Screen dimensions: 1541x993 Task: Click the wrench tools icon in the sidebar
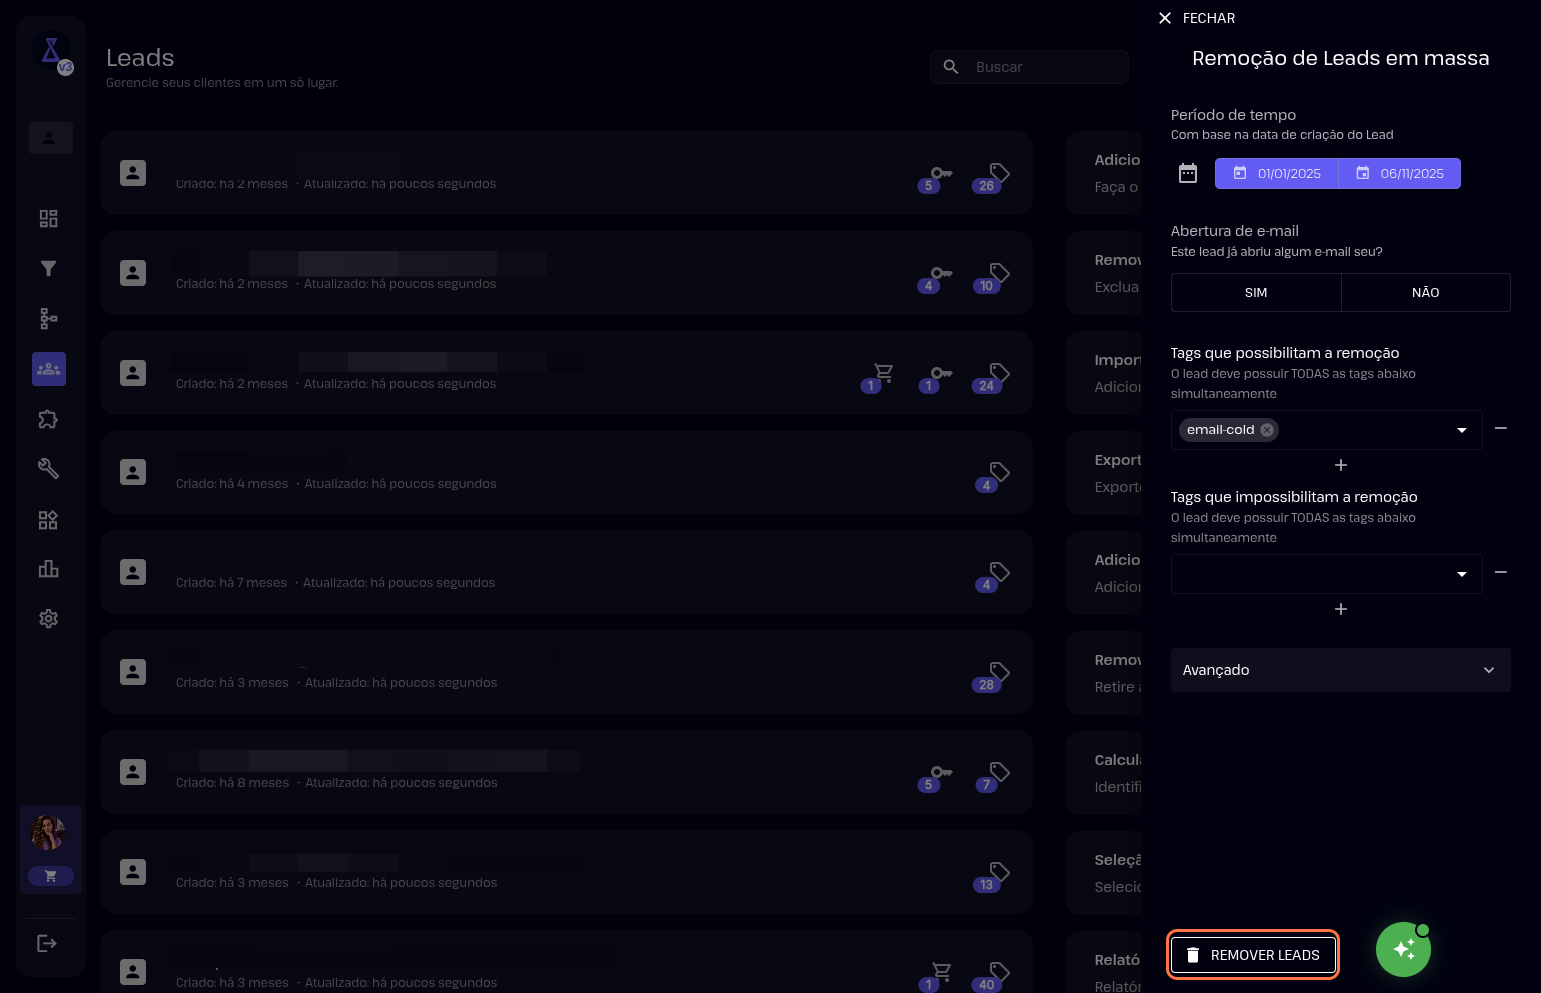coord(48,468)
